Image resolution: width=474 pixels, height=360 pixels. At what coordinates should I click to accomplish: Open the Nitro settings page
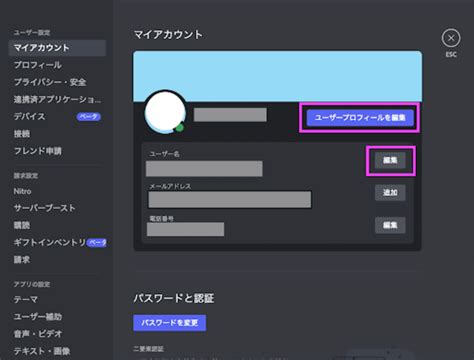[x=57, y=191]
